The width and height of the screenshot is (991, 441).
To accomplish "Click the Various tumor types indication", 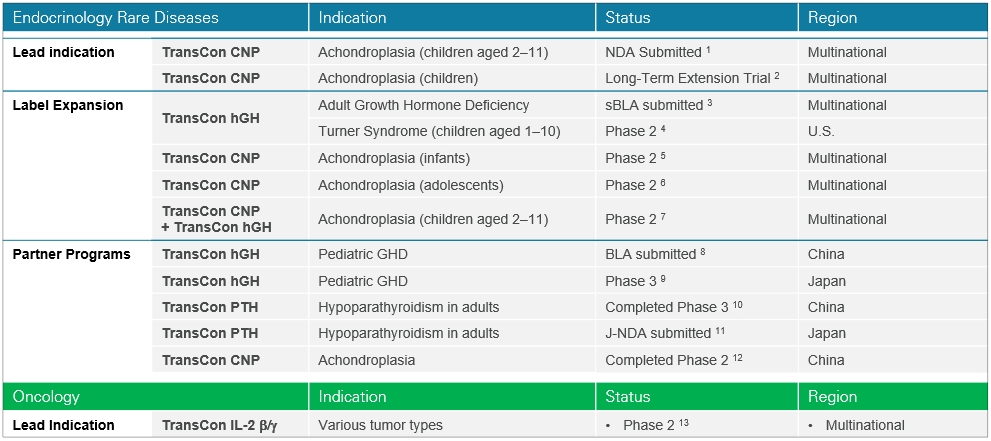I will click(380, 425).
